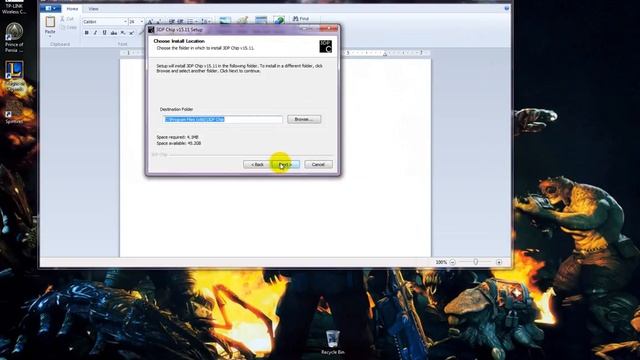Open the font family combo box
Viewport: 640px width, 360px height.
click(x=105, y=21)
